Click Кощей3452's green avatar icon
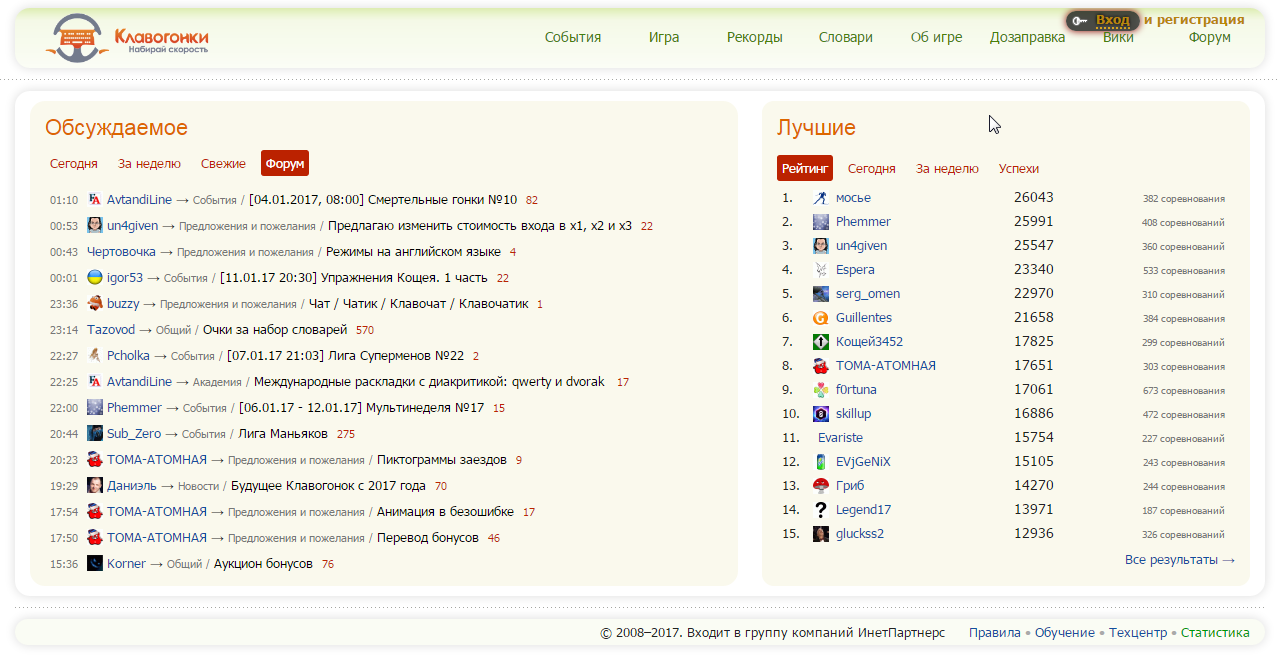Viewport: 1279px width, 658px height. pos(821,342)
